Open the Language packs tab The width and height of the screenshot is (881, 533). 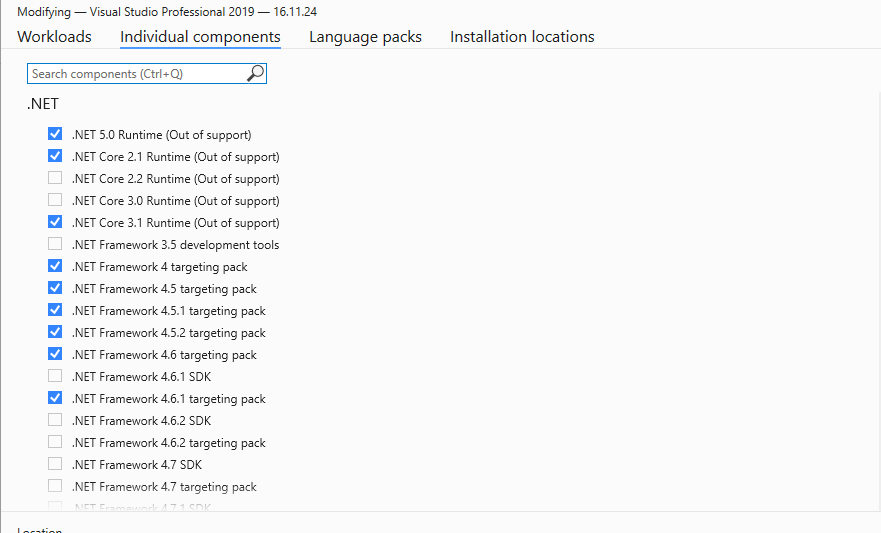tap(365, 37)
